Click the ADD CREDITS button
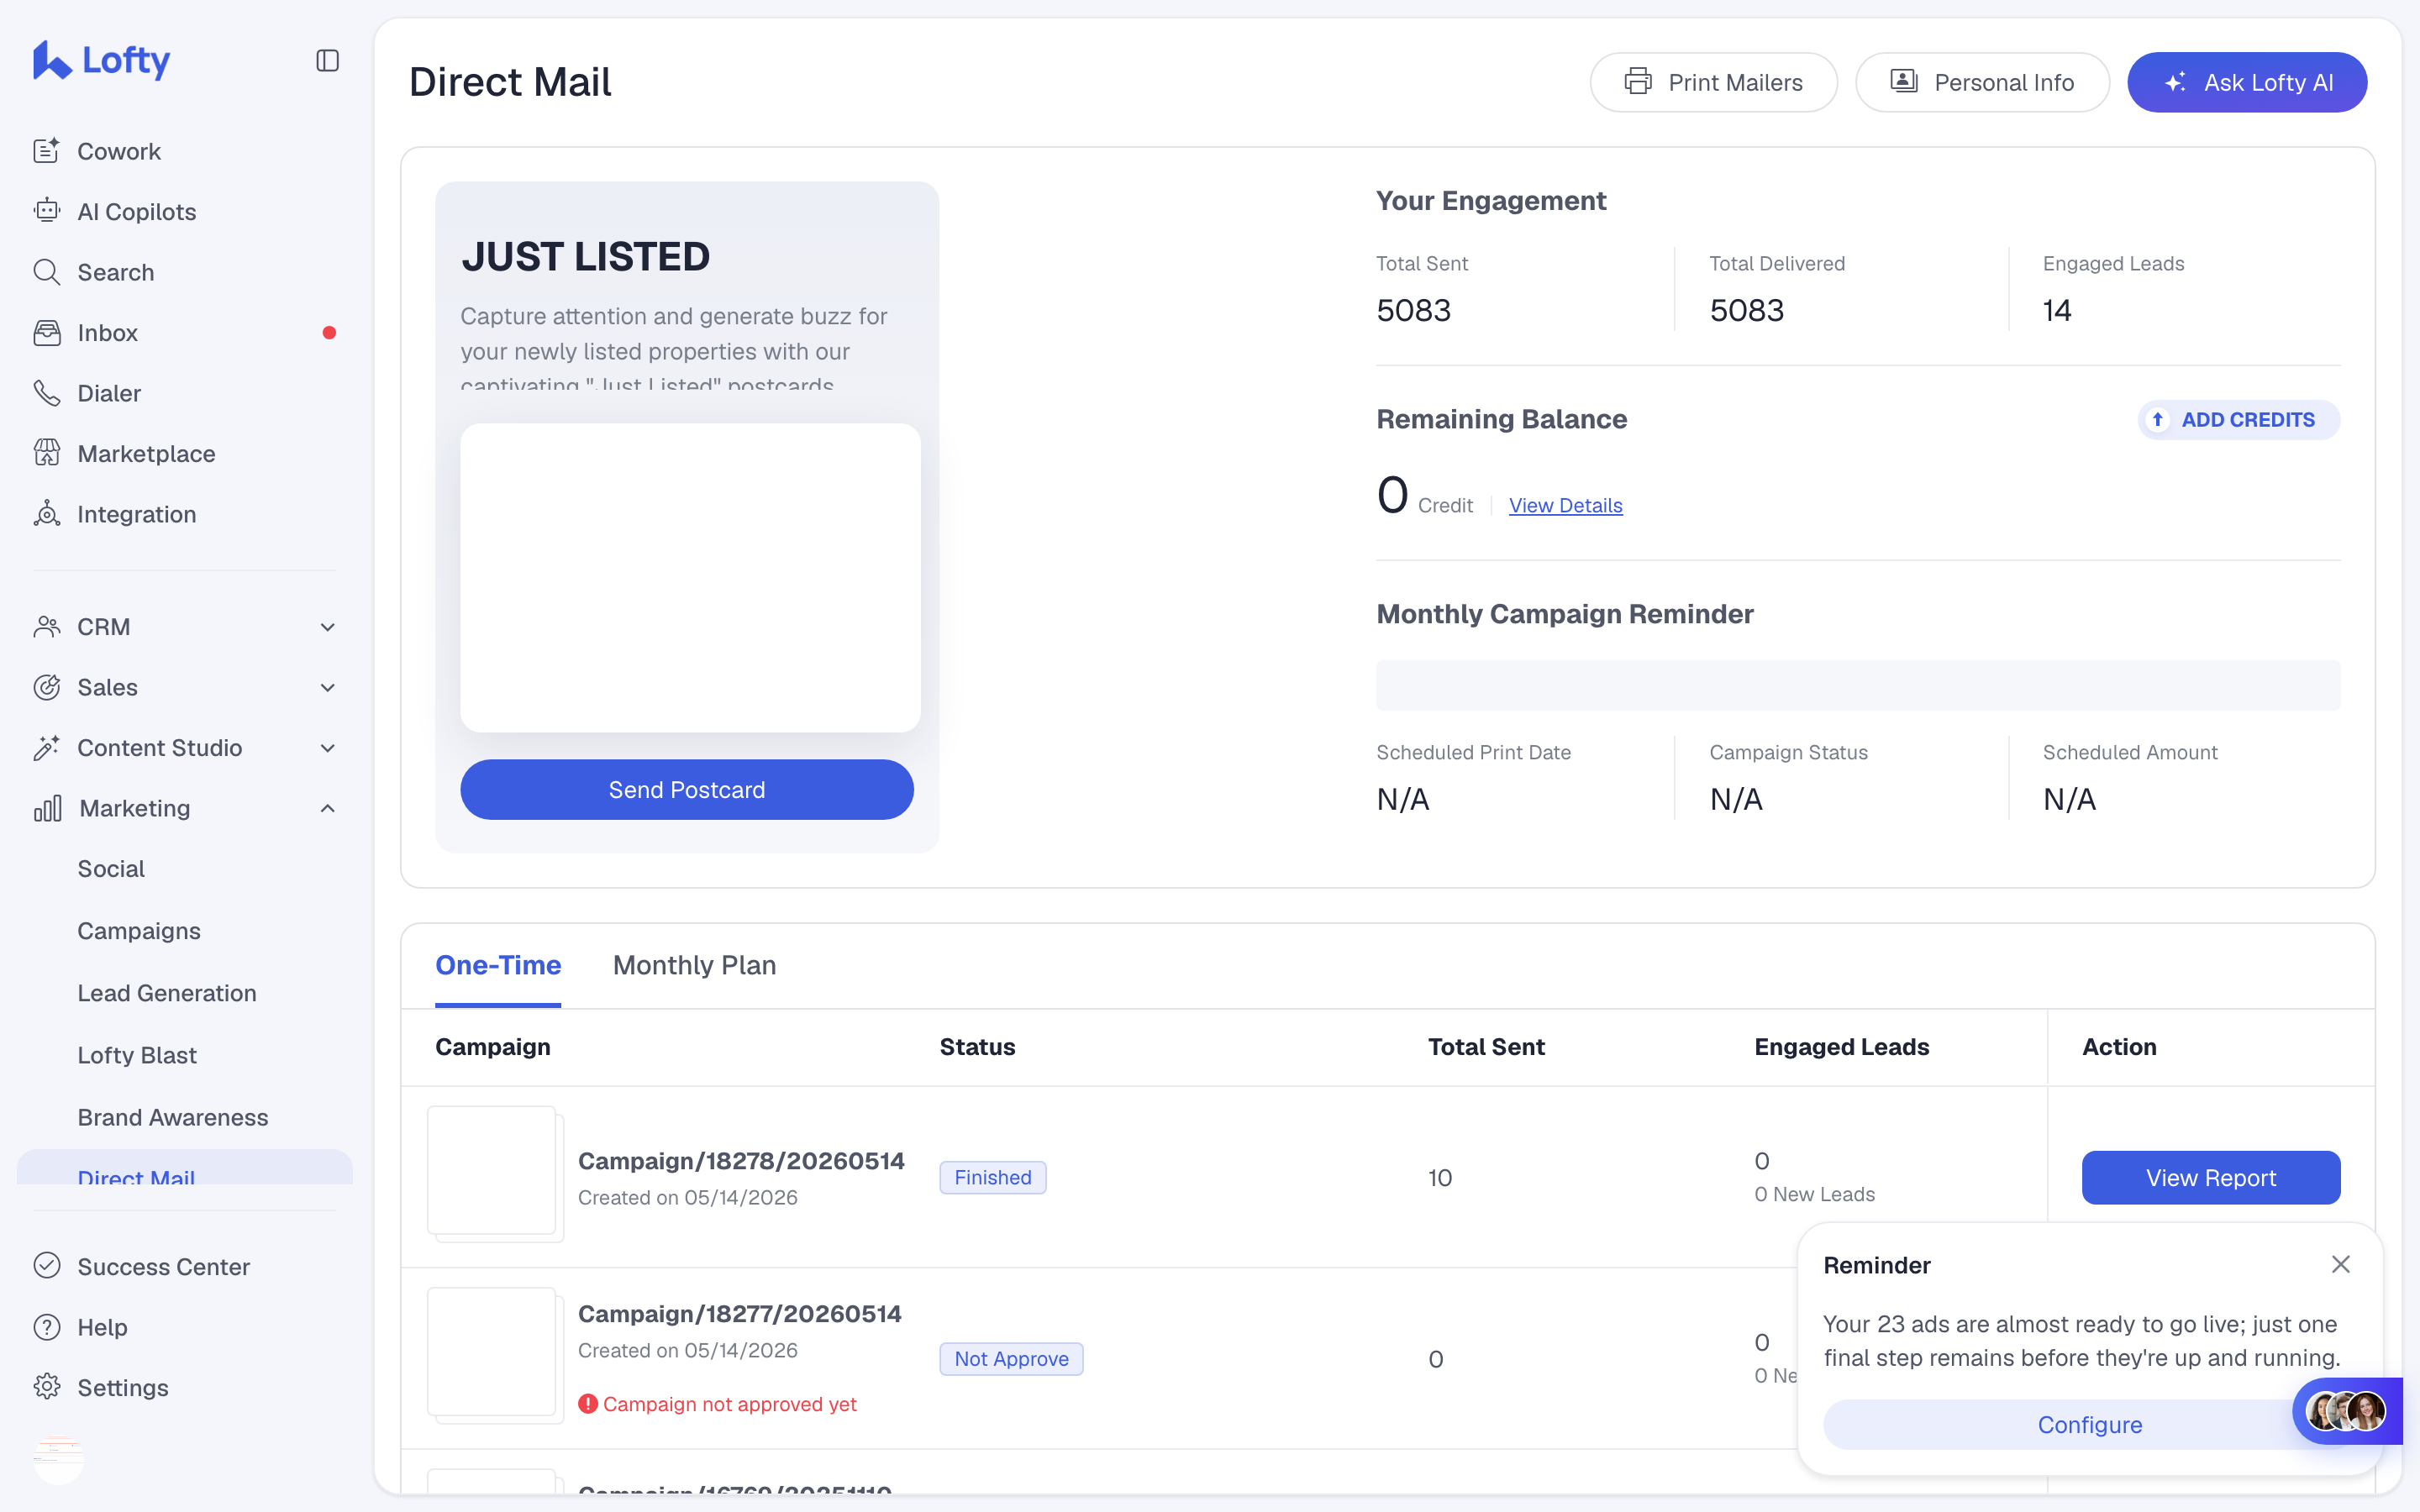 tap(2239, 420)
